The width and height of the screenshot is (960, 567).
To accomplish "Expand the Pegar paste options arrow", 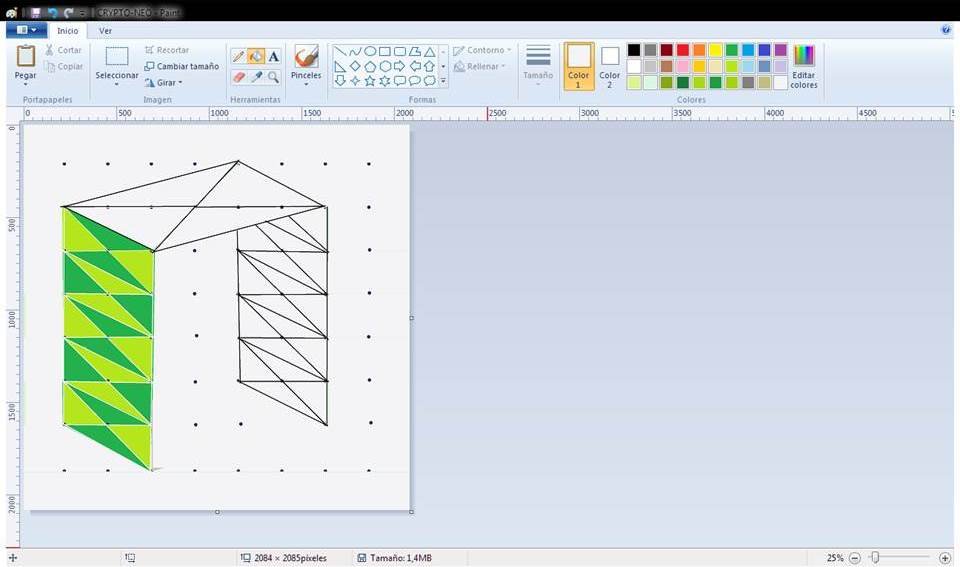I will [x=25, y=84].
